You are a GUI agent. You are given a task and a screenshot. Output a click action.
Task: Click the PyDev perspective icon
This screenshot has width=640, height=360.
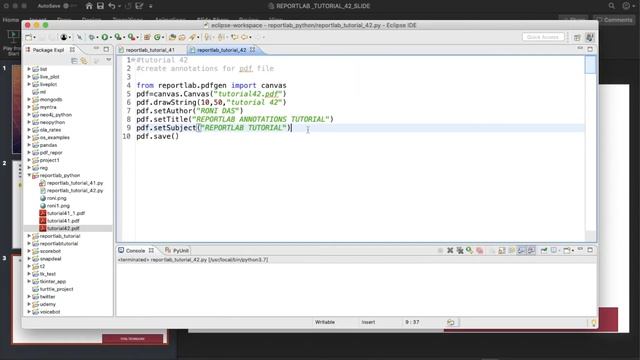[x=589, y=38]
